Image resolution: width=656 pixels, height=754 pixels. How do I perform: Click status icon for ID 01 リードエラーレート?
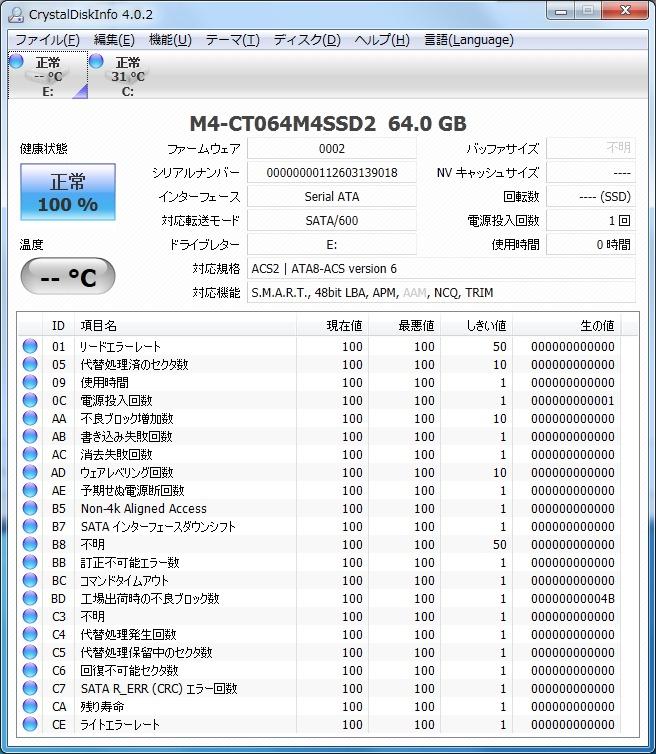(30, 346)
